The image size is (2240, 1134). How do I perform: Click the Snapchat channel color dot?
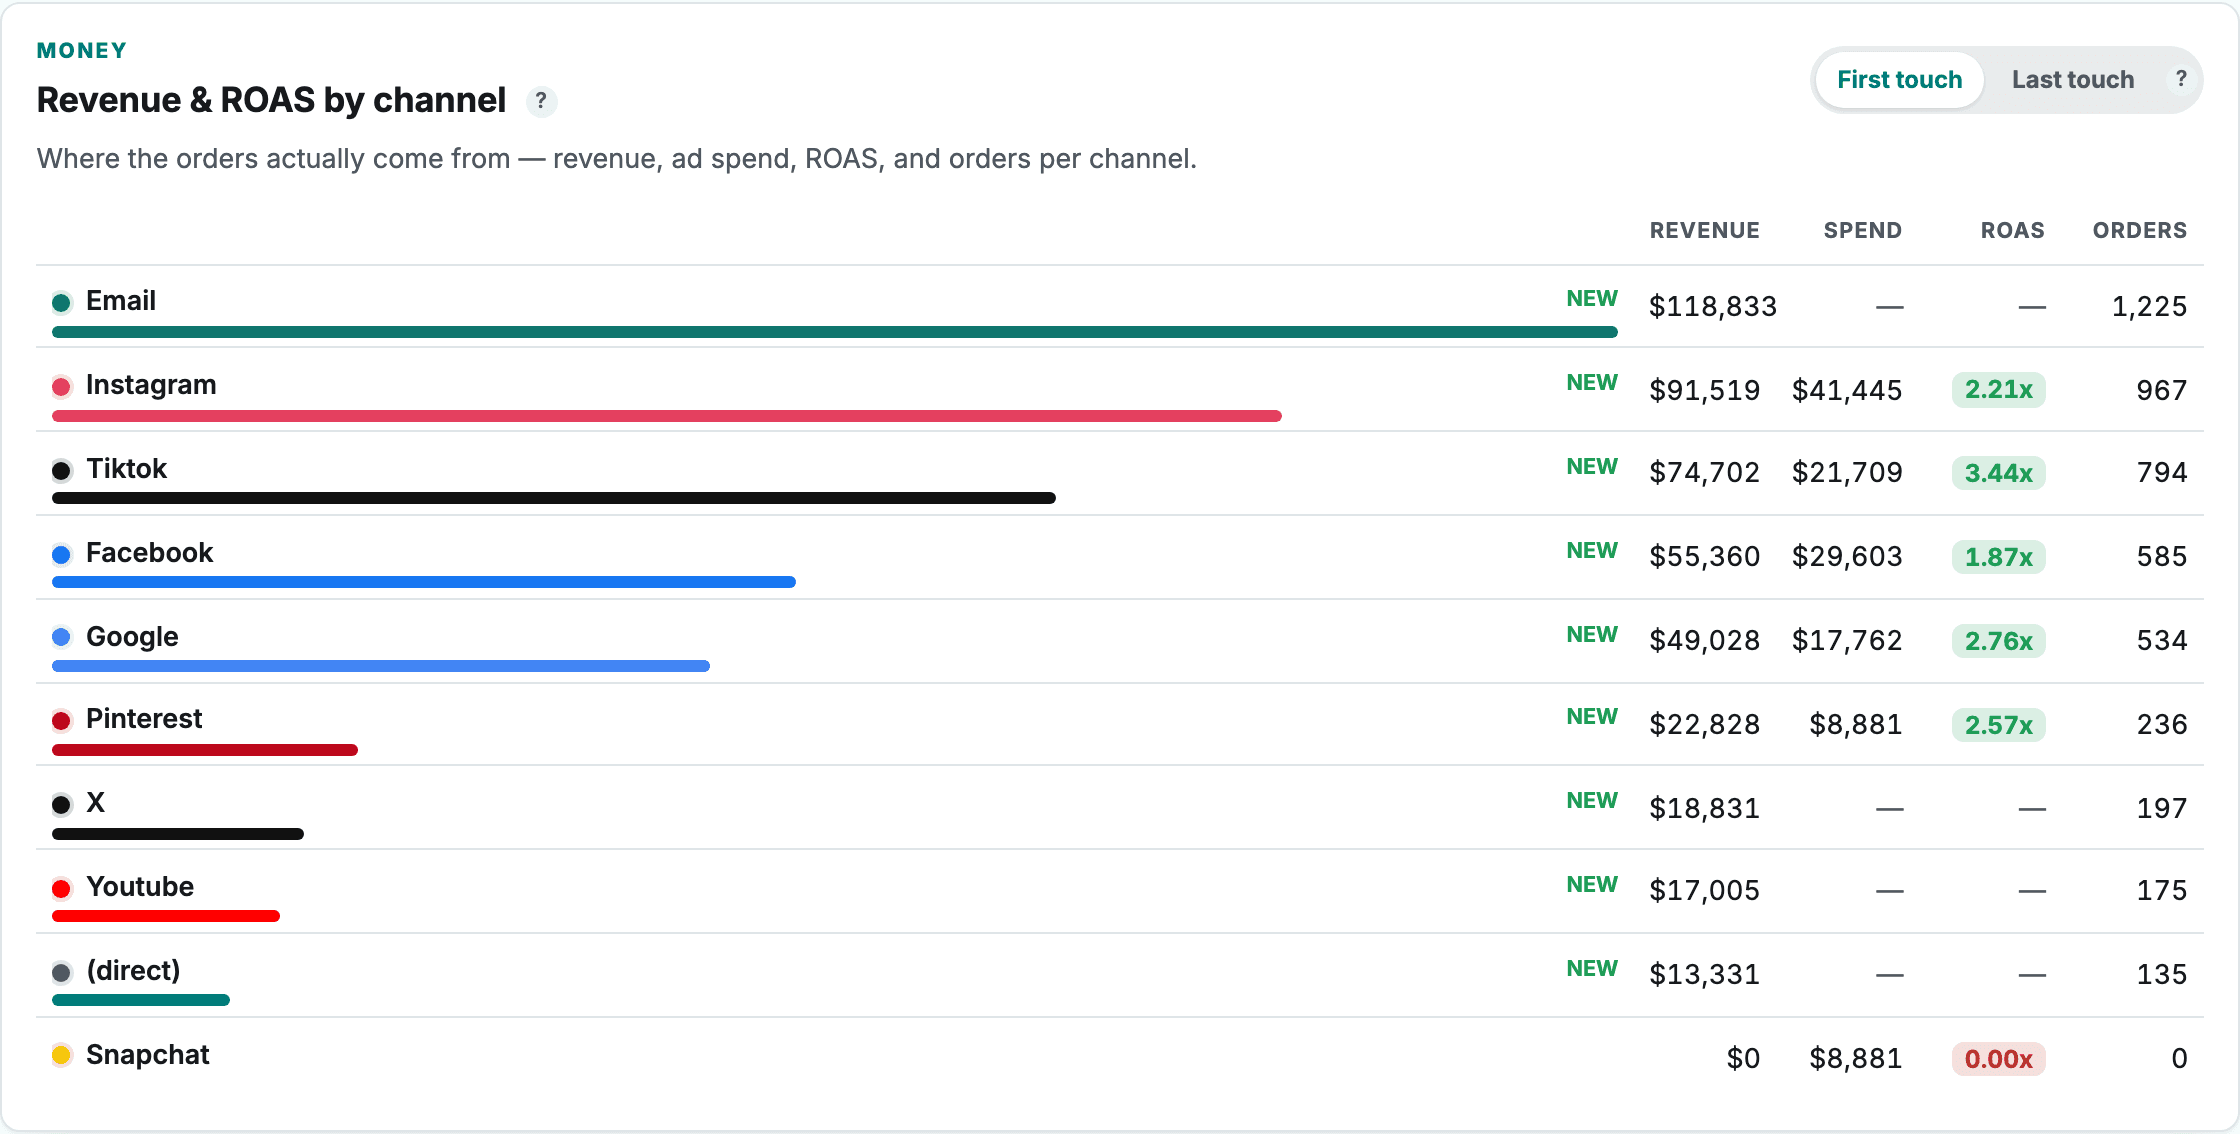pos(61,1055)
